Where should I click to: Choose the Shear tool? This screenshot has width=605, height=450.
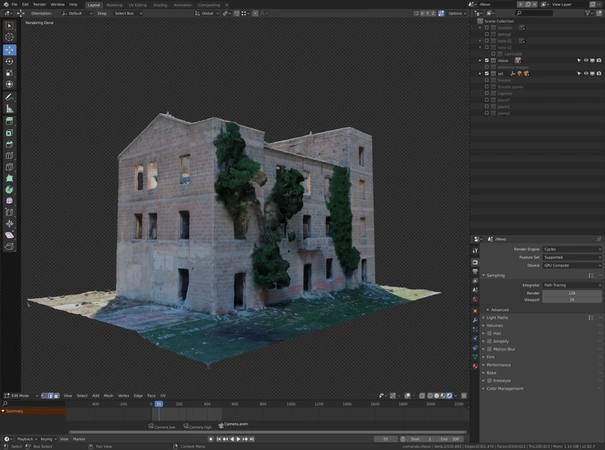[x=9, y=235]
